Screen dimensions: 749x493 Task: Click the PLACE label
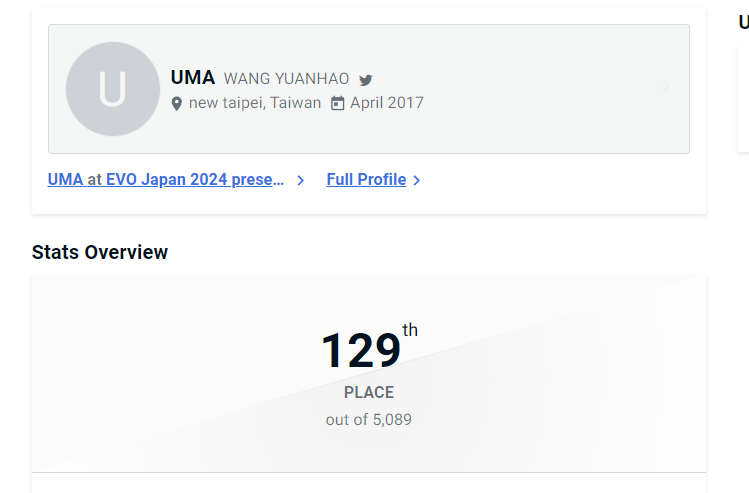[x=369, y=393]
